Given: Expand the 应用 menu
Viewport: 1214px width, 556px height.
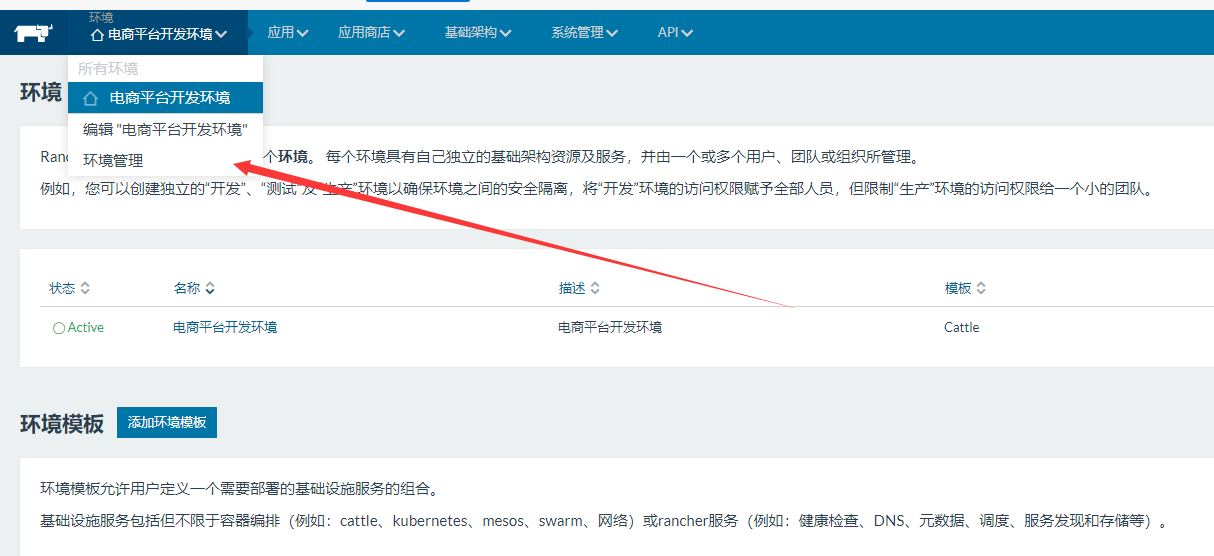Looking at the screenshot, I should tap(288, 33).
